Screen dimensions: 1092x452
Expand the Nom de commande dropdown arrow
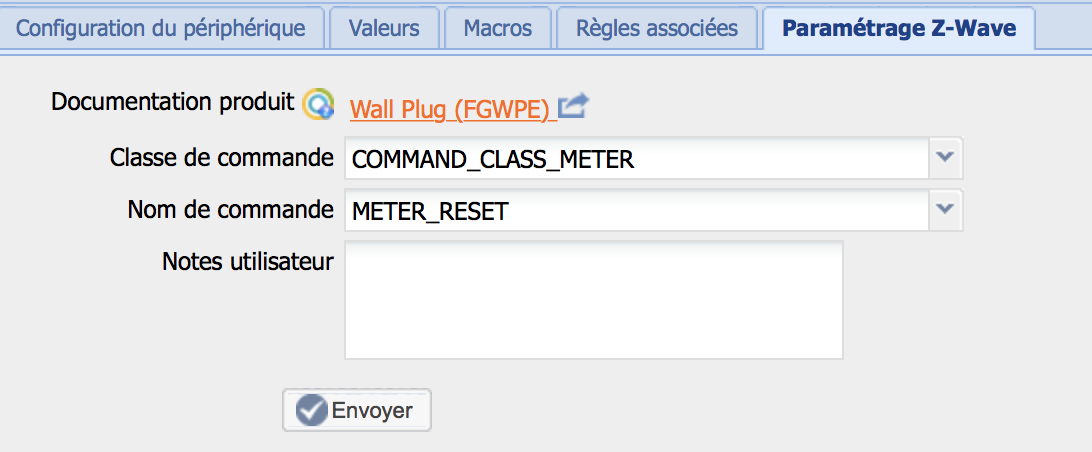point(945,210)
